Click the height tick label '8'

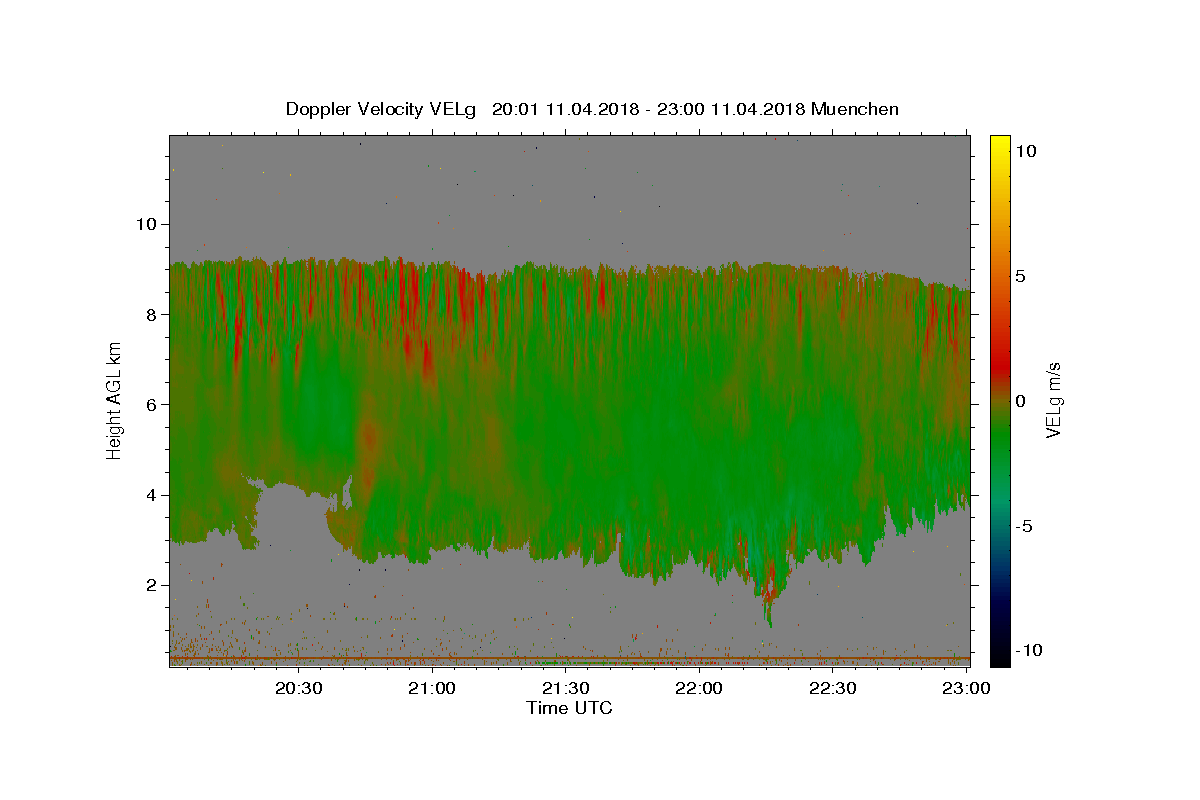click(x=151, y=314)
